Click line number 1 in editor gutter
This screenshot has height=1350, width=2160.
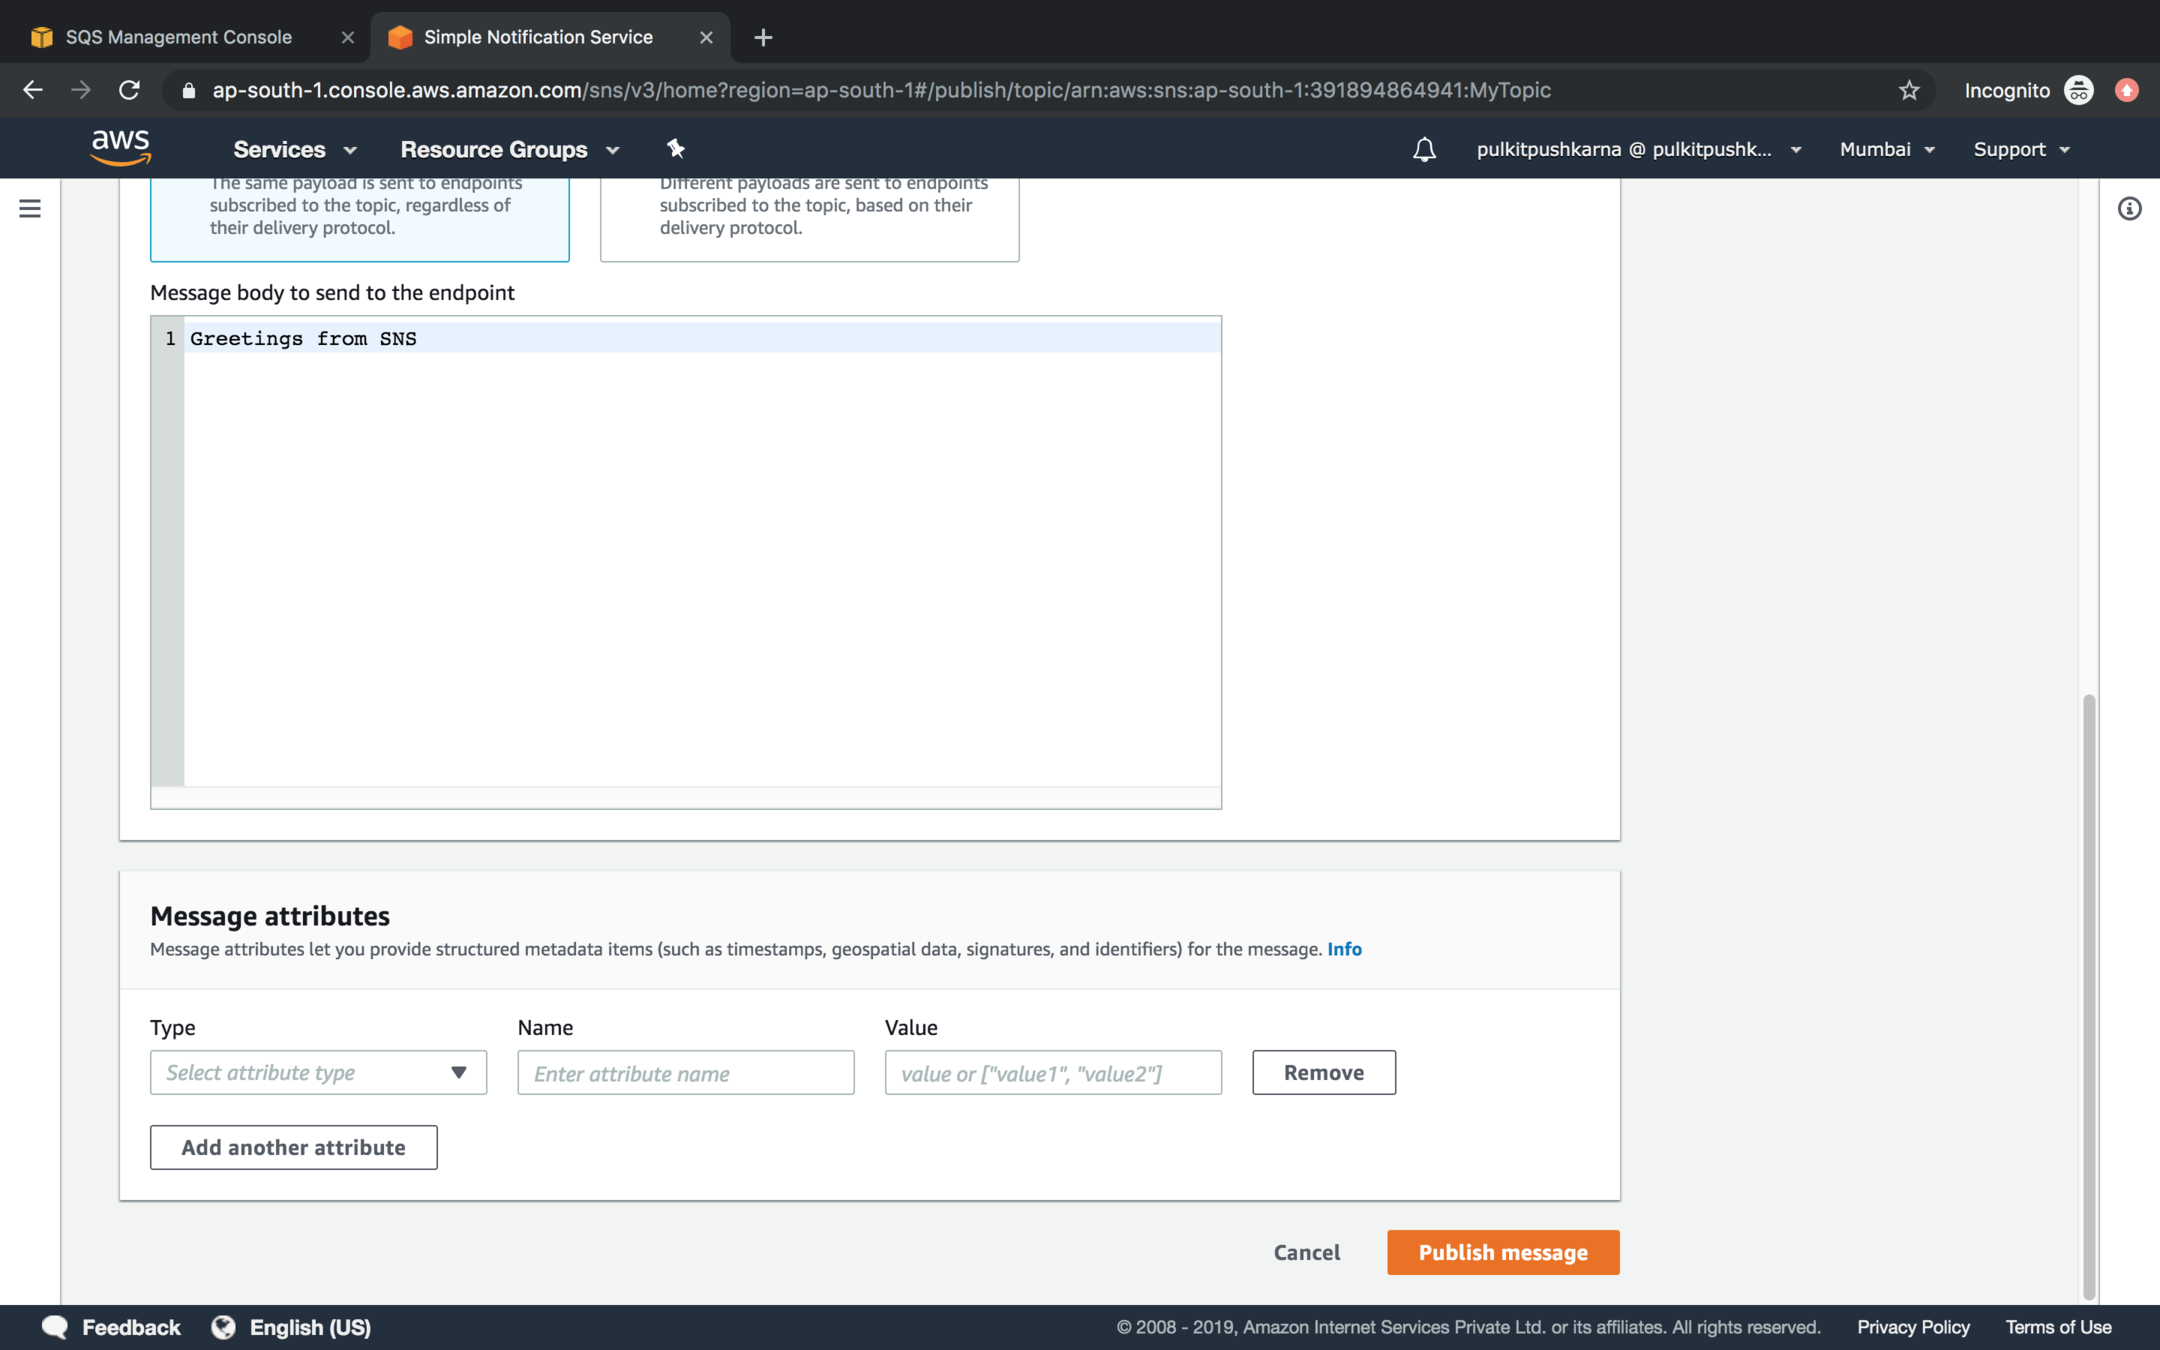pyautogui.click(x=170, y=338)
